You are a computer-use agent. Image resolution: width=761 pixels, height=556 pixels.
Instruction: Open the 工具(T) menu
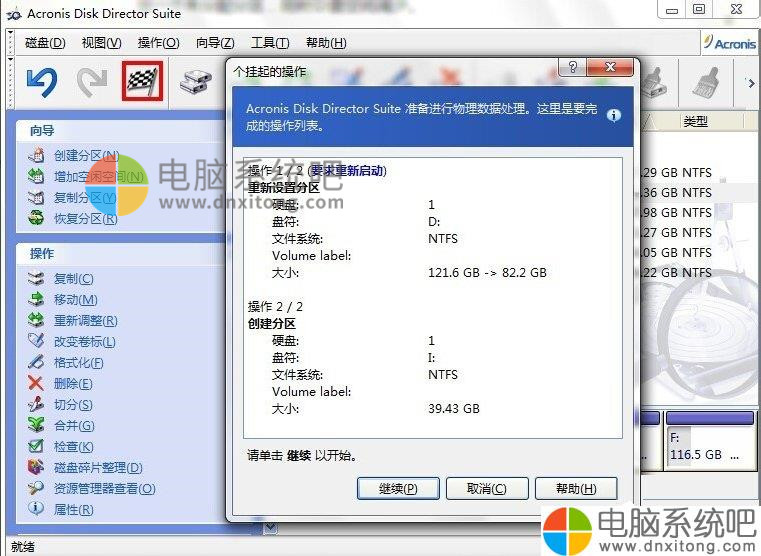pyautogui.click(x=270, y=43)
